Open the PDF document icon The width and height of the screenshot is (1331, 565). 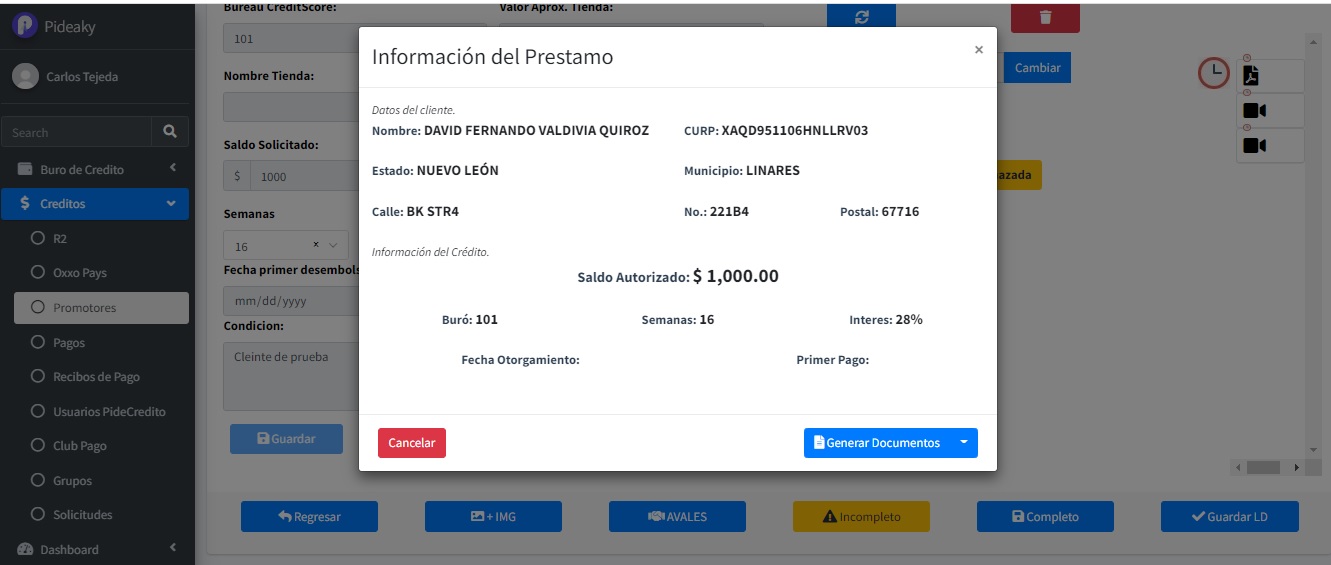[1251, 76]
